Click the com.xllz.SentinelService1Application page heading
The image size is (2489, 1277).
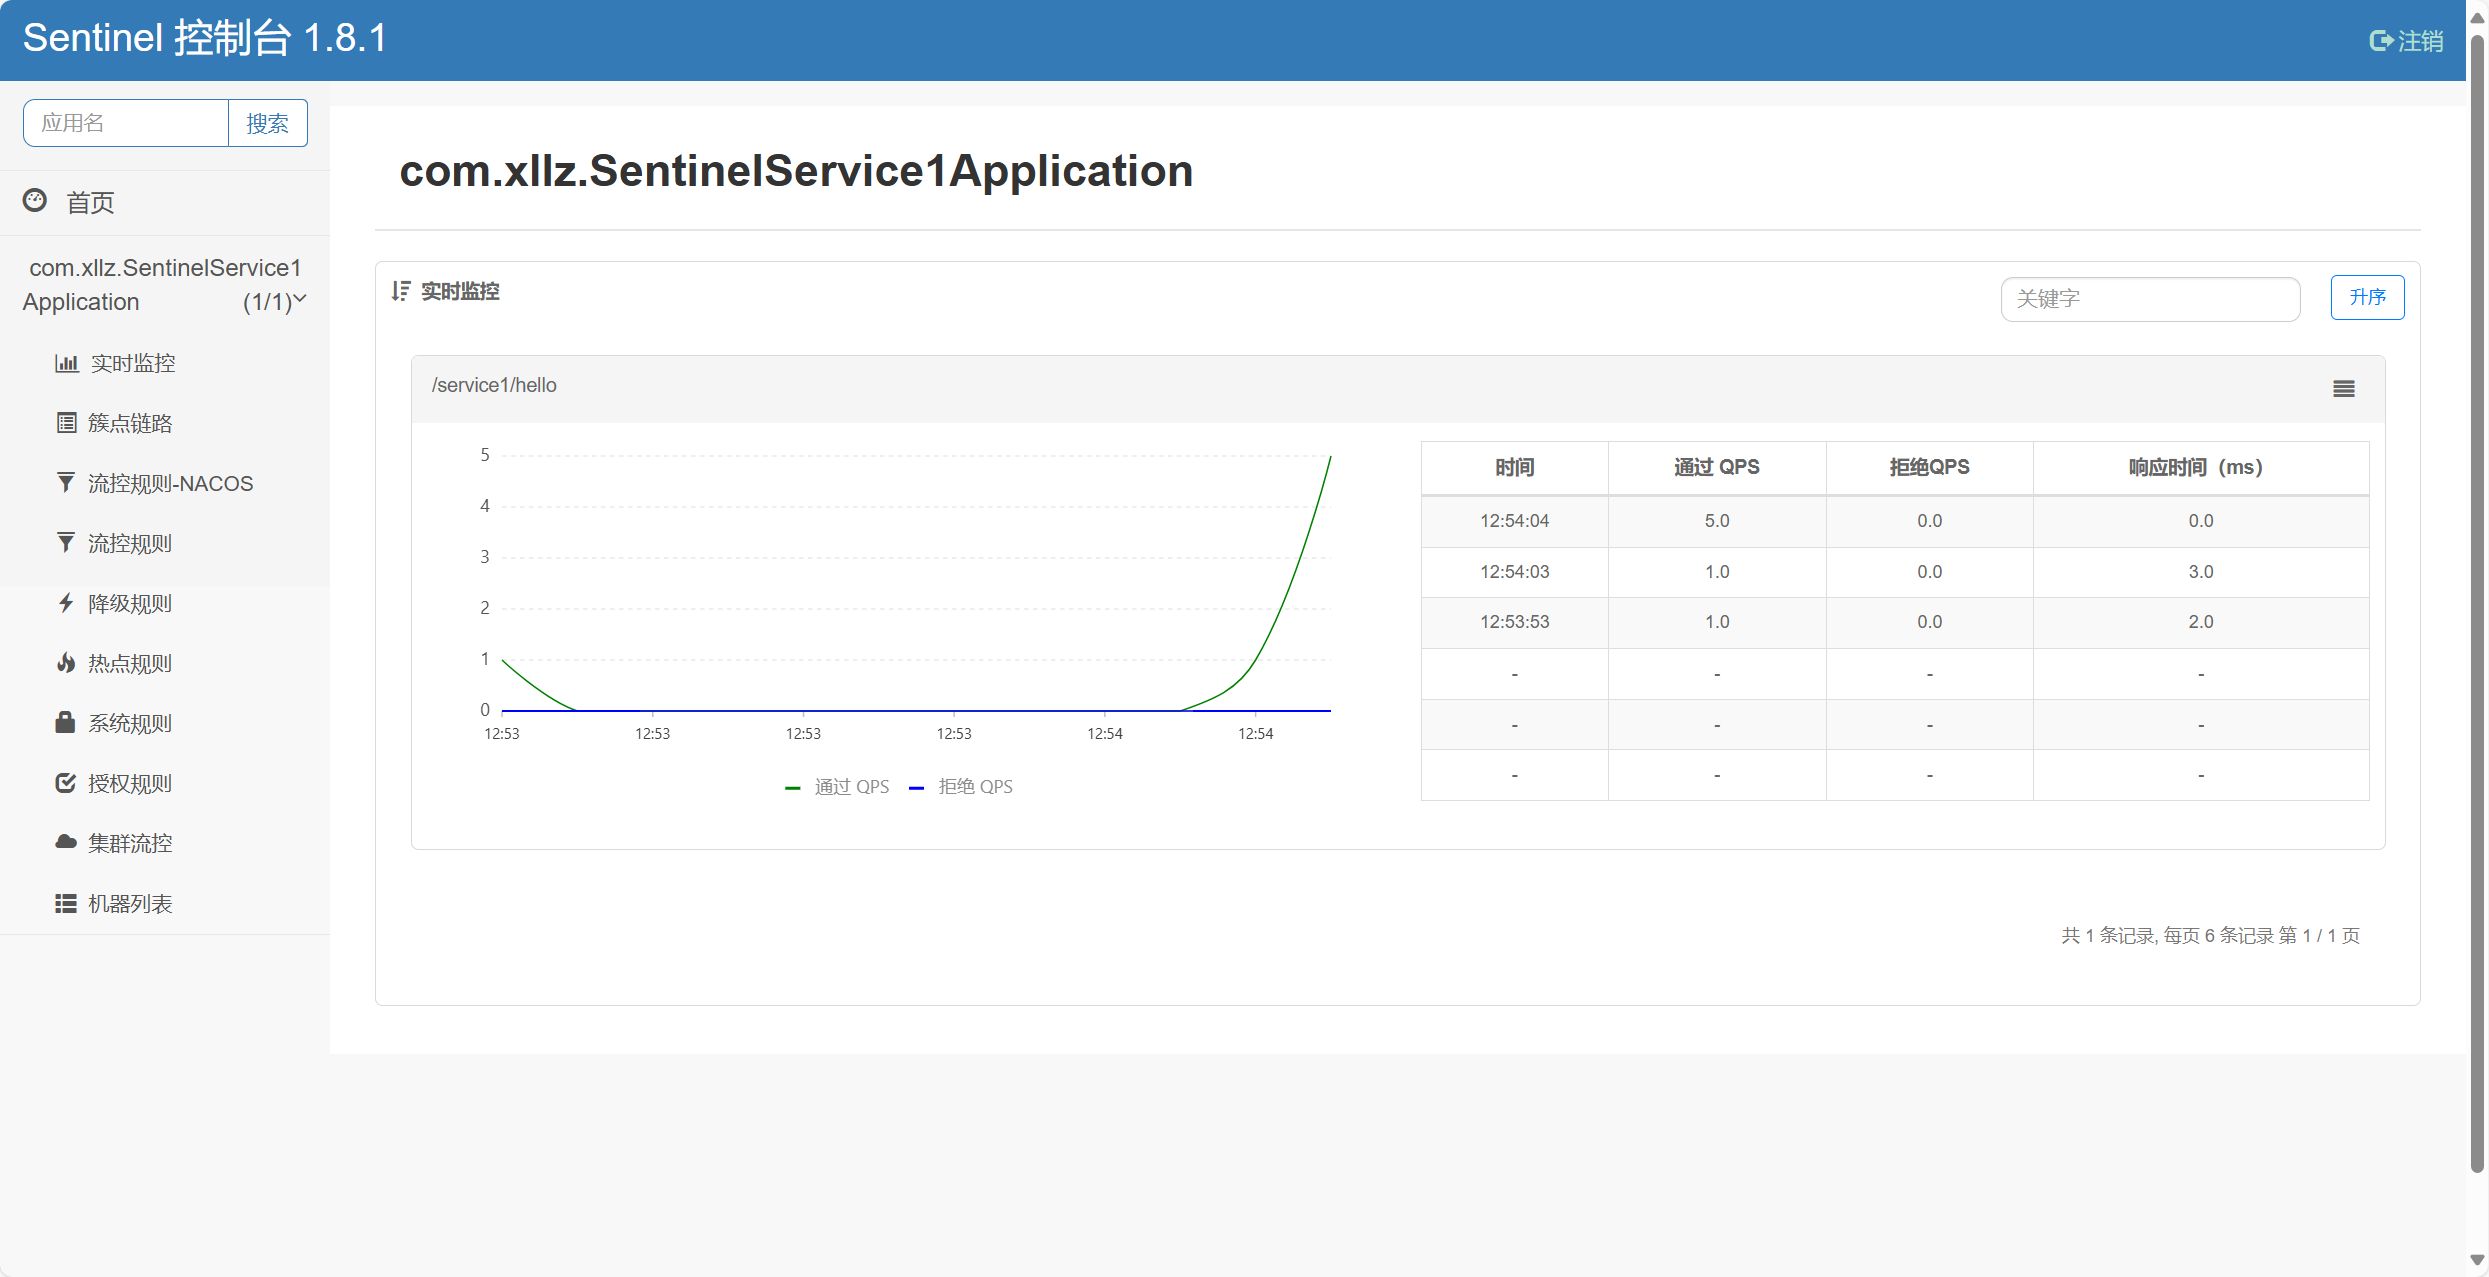tap(796, 171)
